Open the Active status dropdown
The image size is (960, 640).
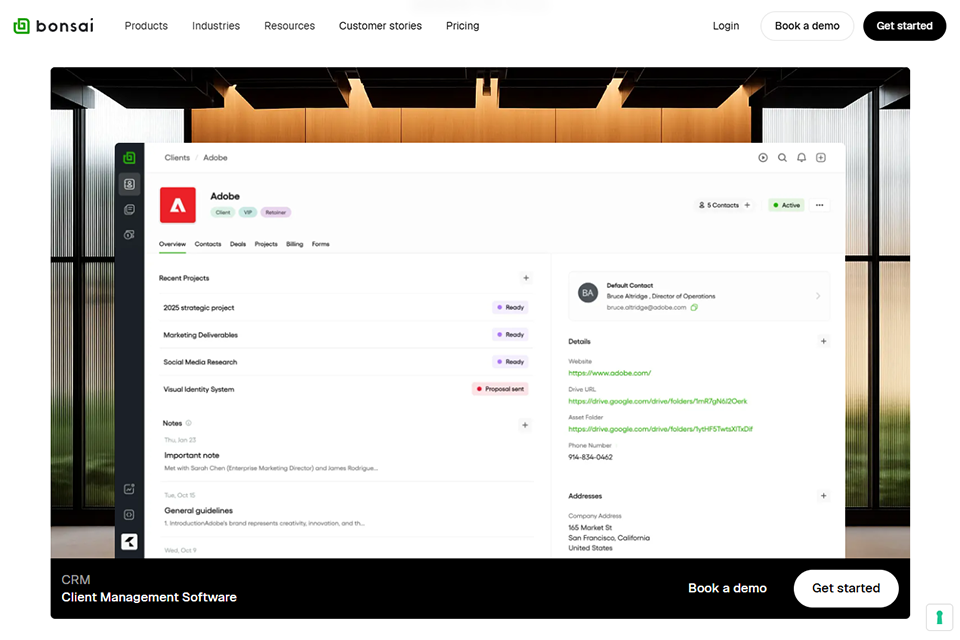pyautogui.click(x=787, y=205)
